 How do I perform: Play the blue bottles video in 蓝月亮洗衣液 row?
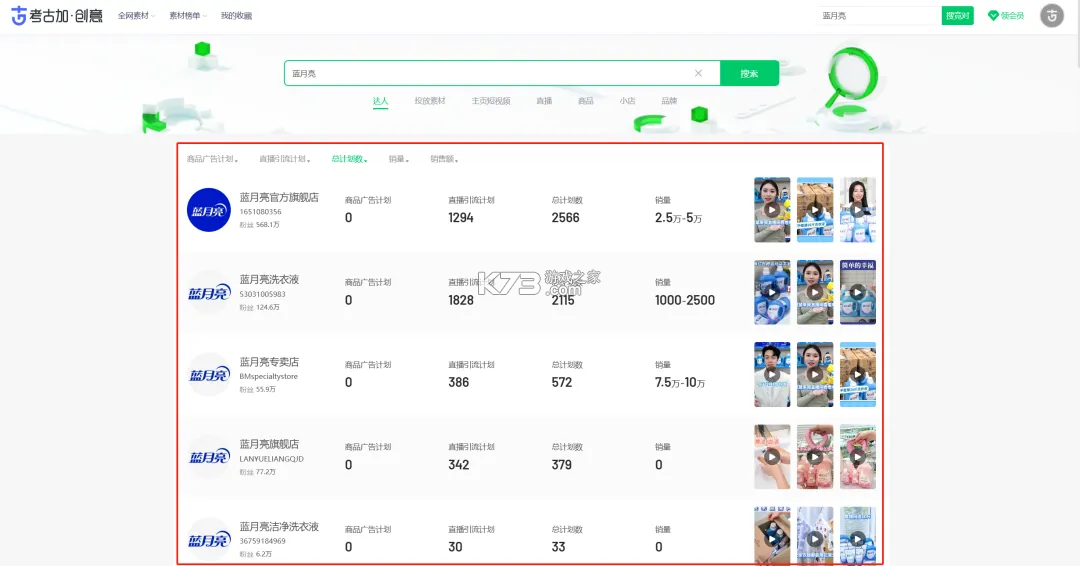(772, 292)
